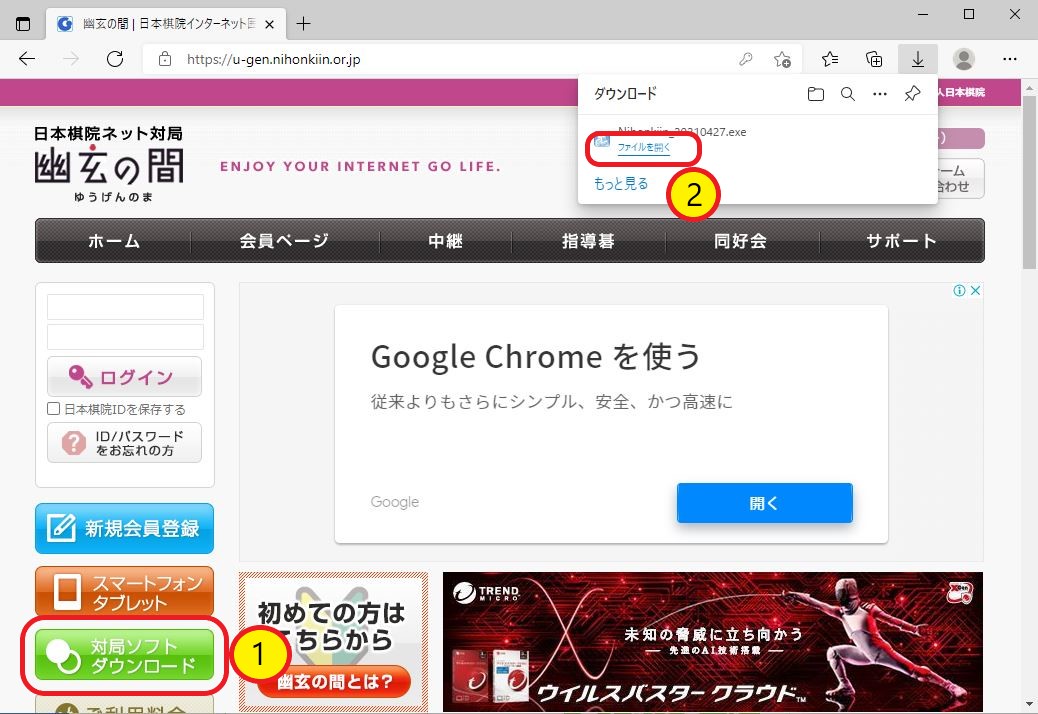Screen dimensions: 1038x714
Task: Open downloads folder icon in download panel
Action: pyautogui.click(x=816, y=94)
